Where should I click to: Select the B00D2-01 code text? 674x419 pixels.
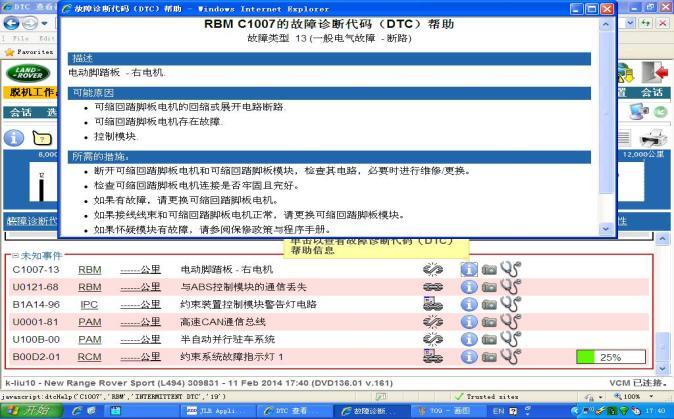pyautogui.click(x=36, y=357)
